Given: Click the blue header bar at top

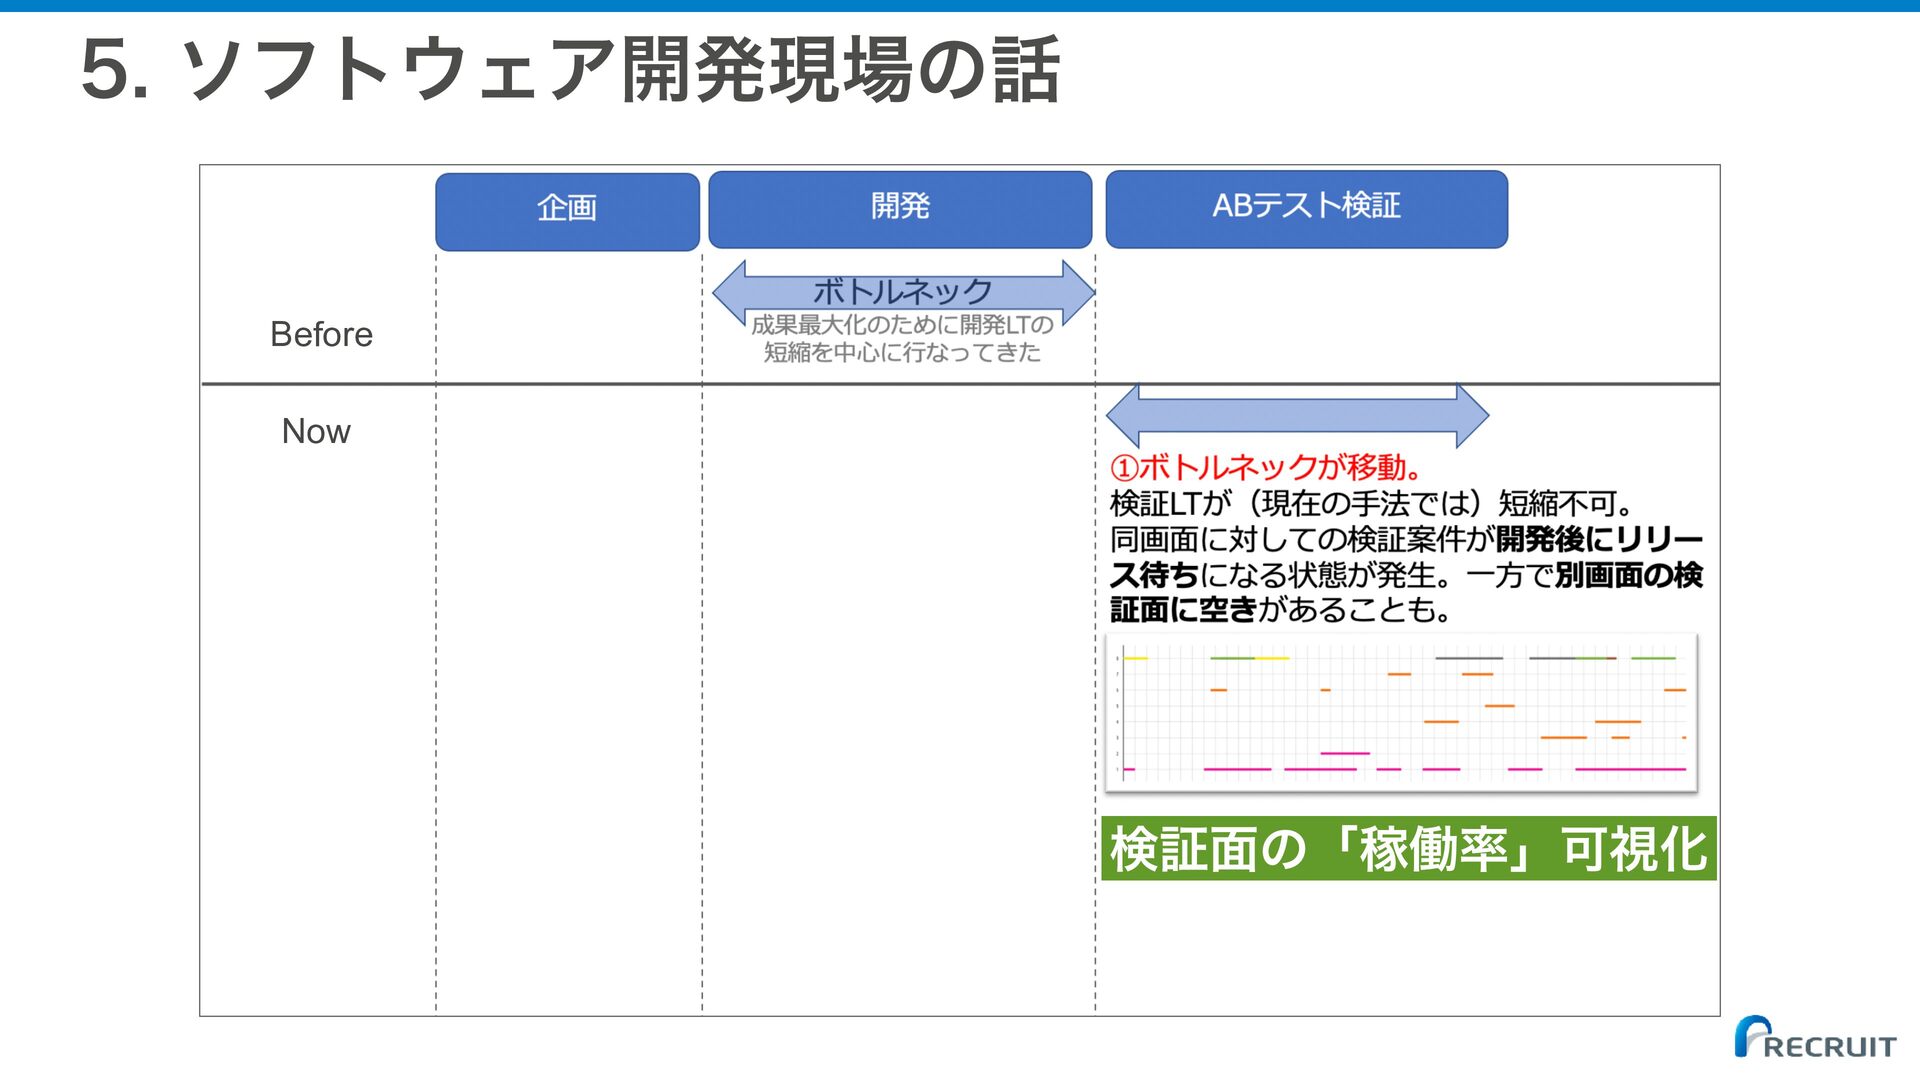Looking at the screenshot, I should pos(960,6).
